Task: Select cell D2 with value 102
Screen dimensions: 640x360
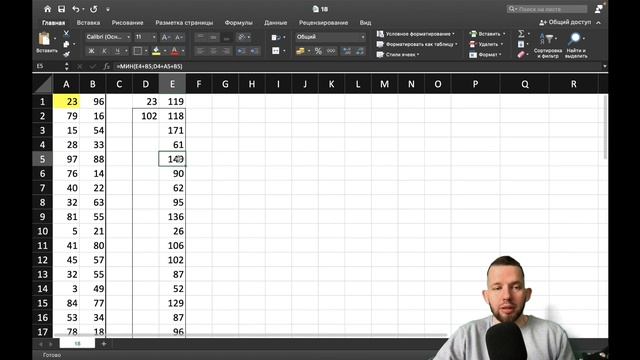Action: (146, 116)
